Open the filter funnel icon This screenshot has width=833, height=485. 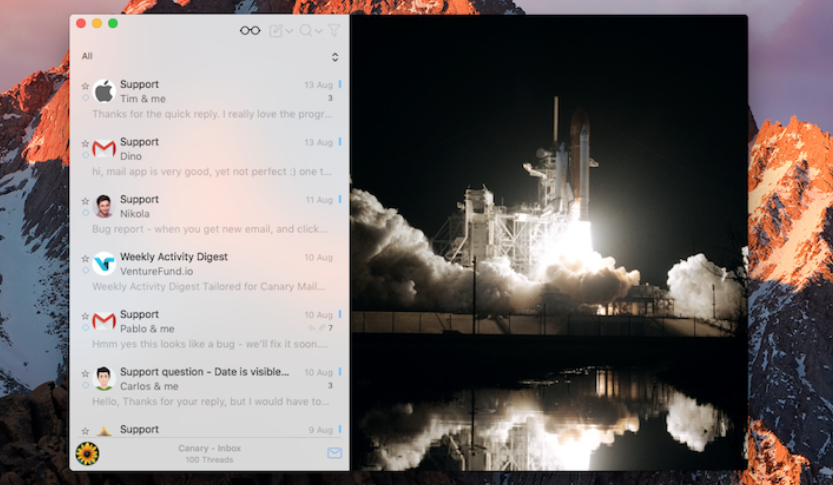tap(334, 30)
